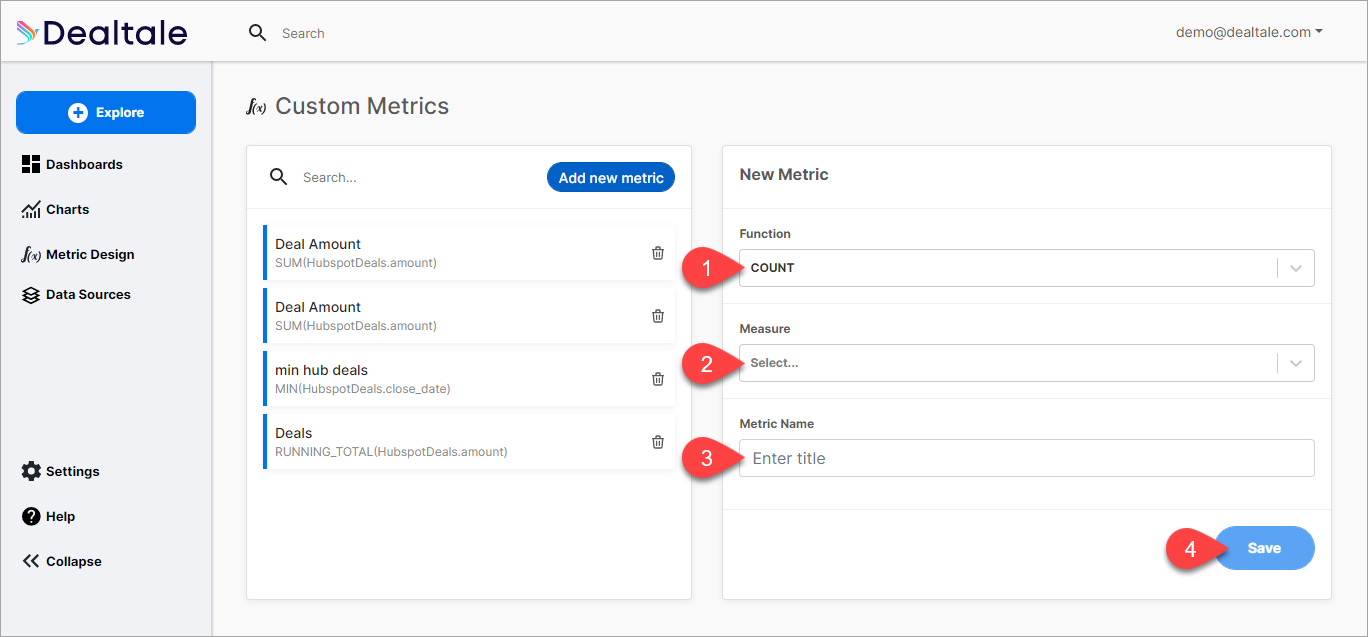Image resolution: width=1368 pixels, height=637 pixels.
Task: Click the Function dropdown chevron arrow
Action: pos(1296,268)
